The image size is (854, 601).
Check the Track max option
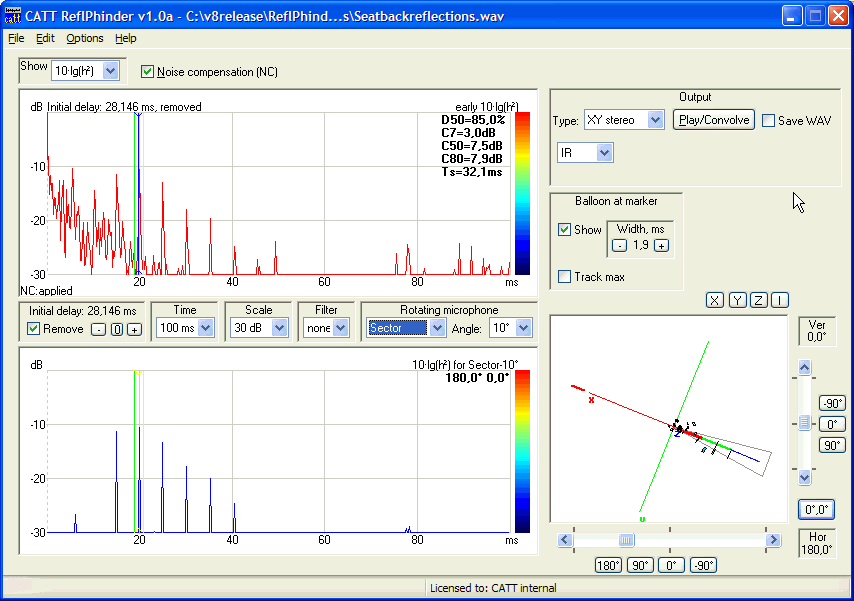point(565,277)
